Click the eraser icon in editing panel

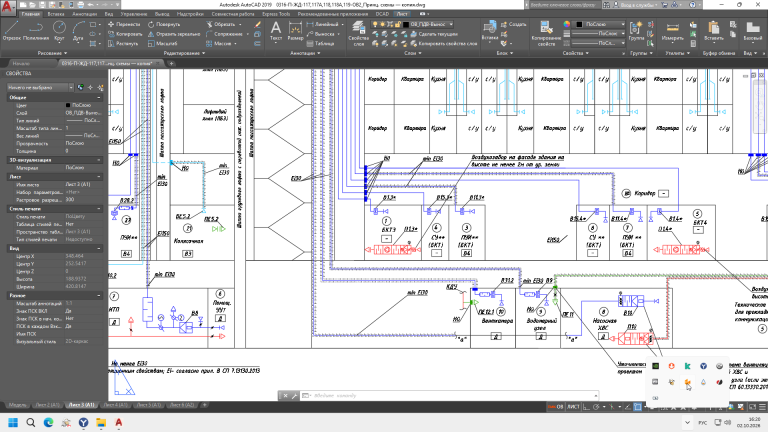(x=258, y=24)
